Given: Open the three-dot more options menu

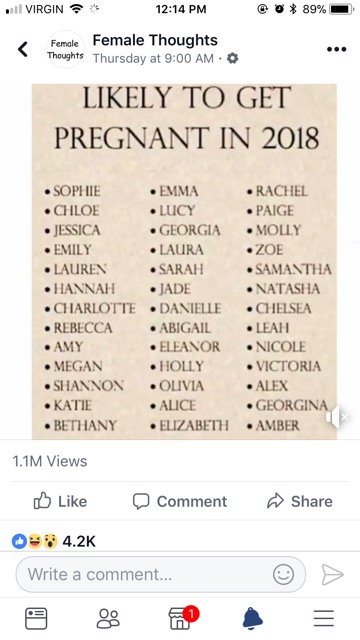Looking at the screenshot, I should tap(336, 49).
